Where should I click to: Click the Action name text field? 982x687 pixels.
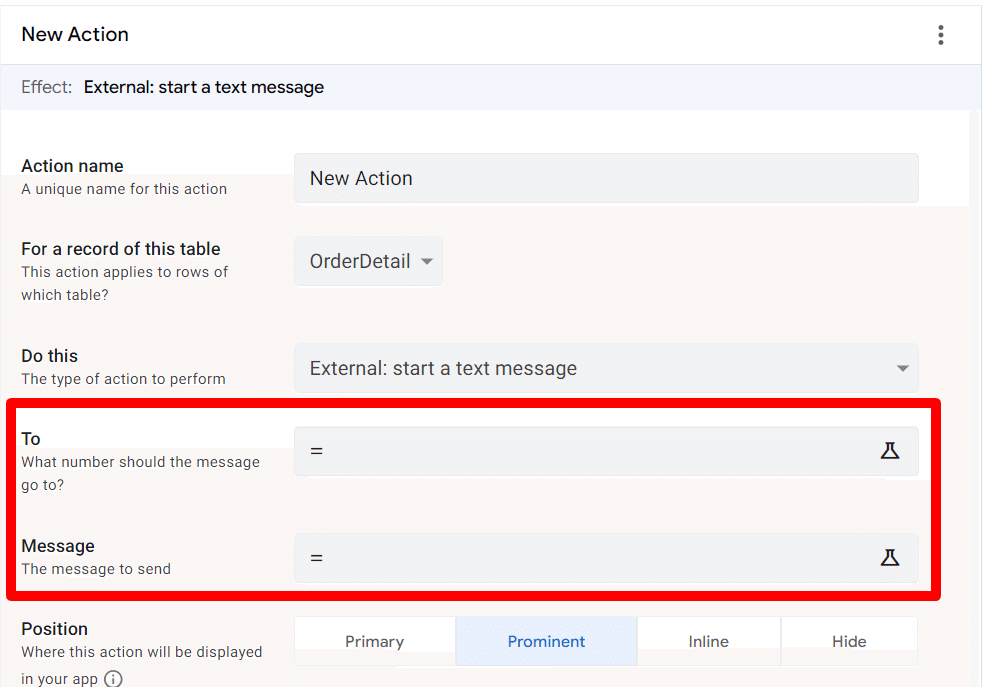pyautogui.click(x=605, y=178)
